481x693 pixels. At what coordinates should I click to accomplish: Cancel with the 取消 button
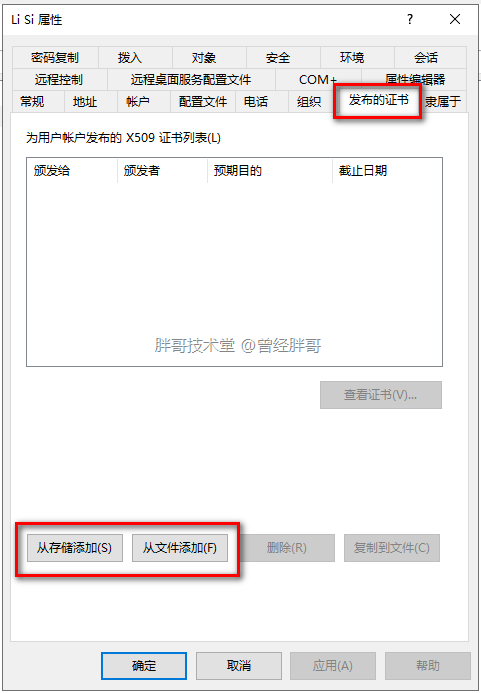(x=239, y=666)
